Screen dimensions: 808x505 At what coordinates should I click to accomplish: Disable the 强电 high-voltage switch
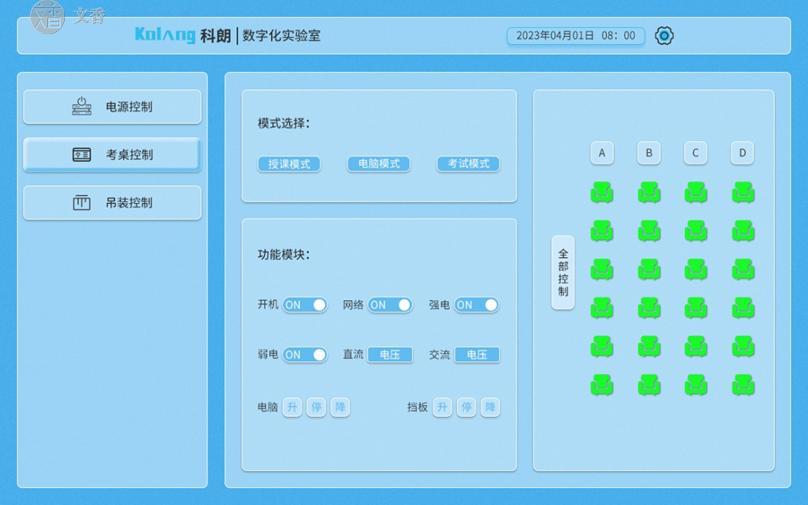[x=477, y=305]
